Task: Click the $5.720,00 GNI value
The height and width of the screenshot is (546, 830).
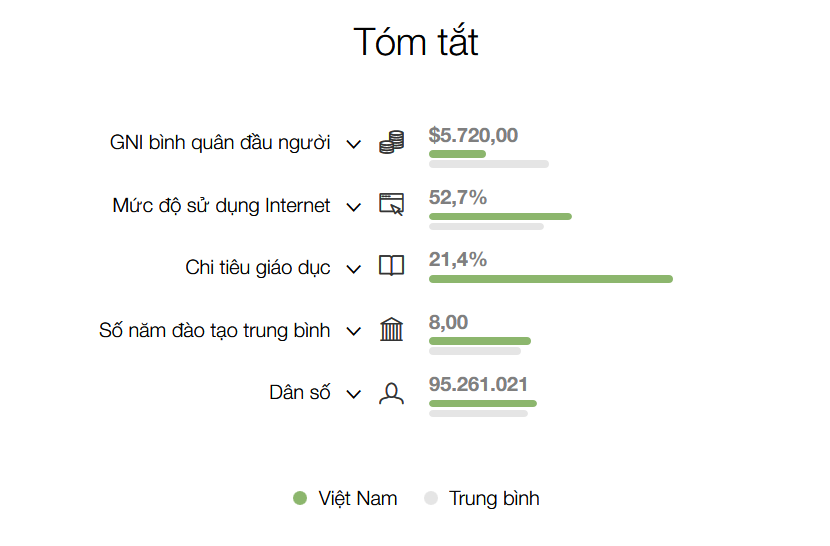Action: [x=473, y=135]
